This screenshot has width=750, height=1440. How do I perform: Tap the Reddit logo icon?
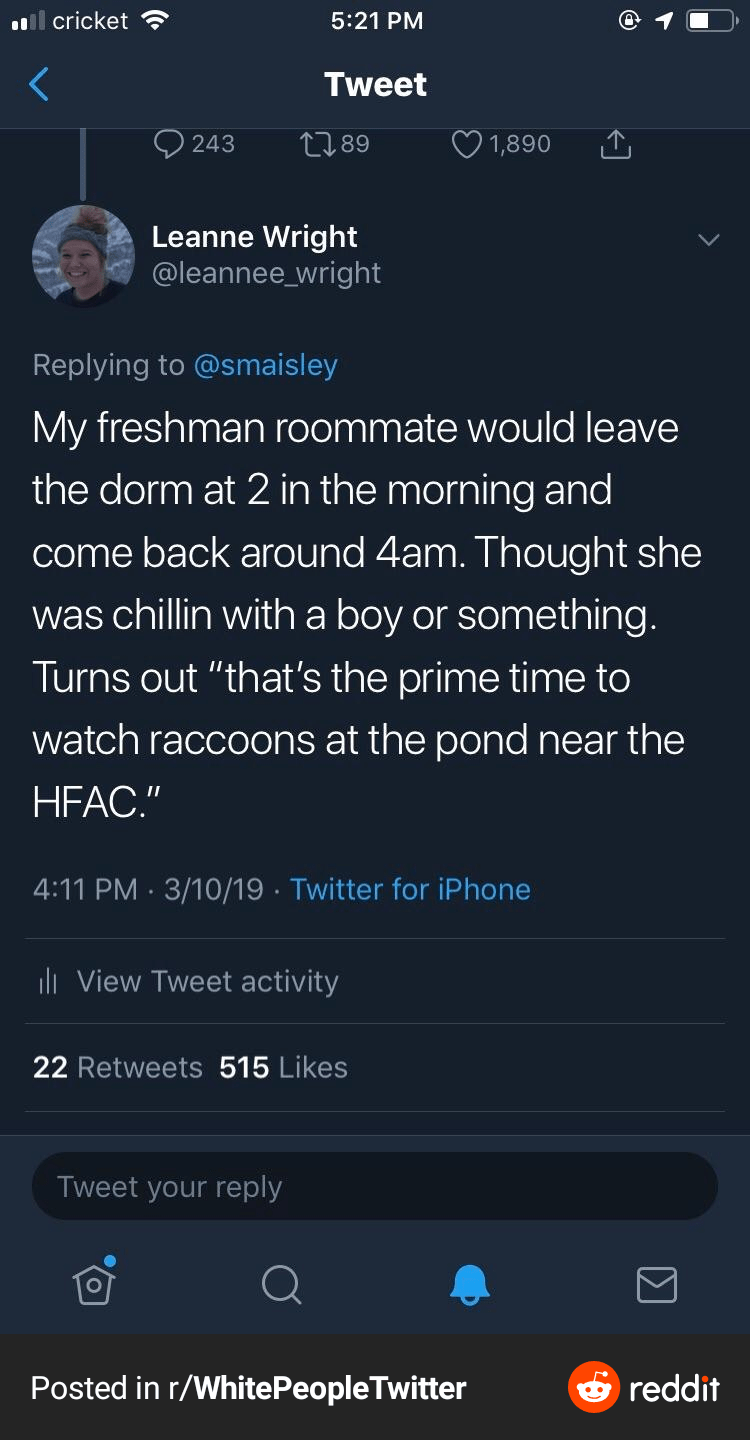[x=592, y=1387]
